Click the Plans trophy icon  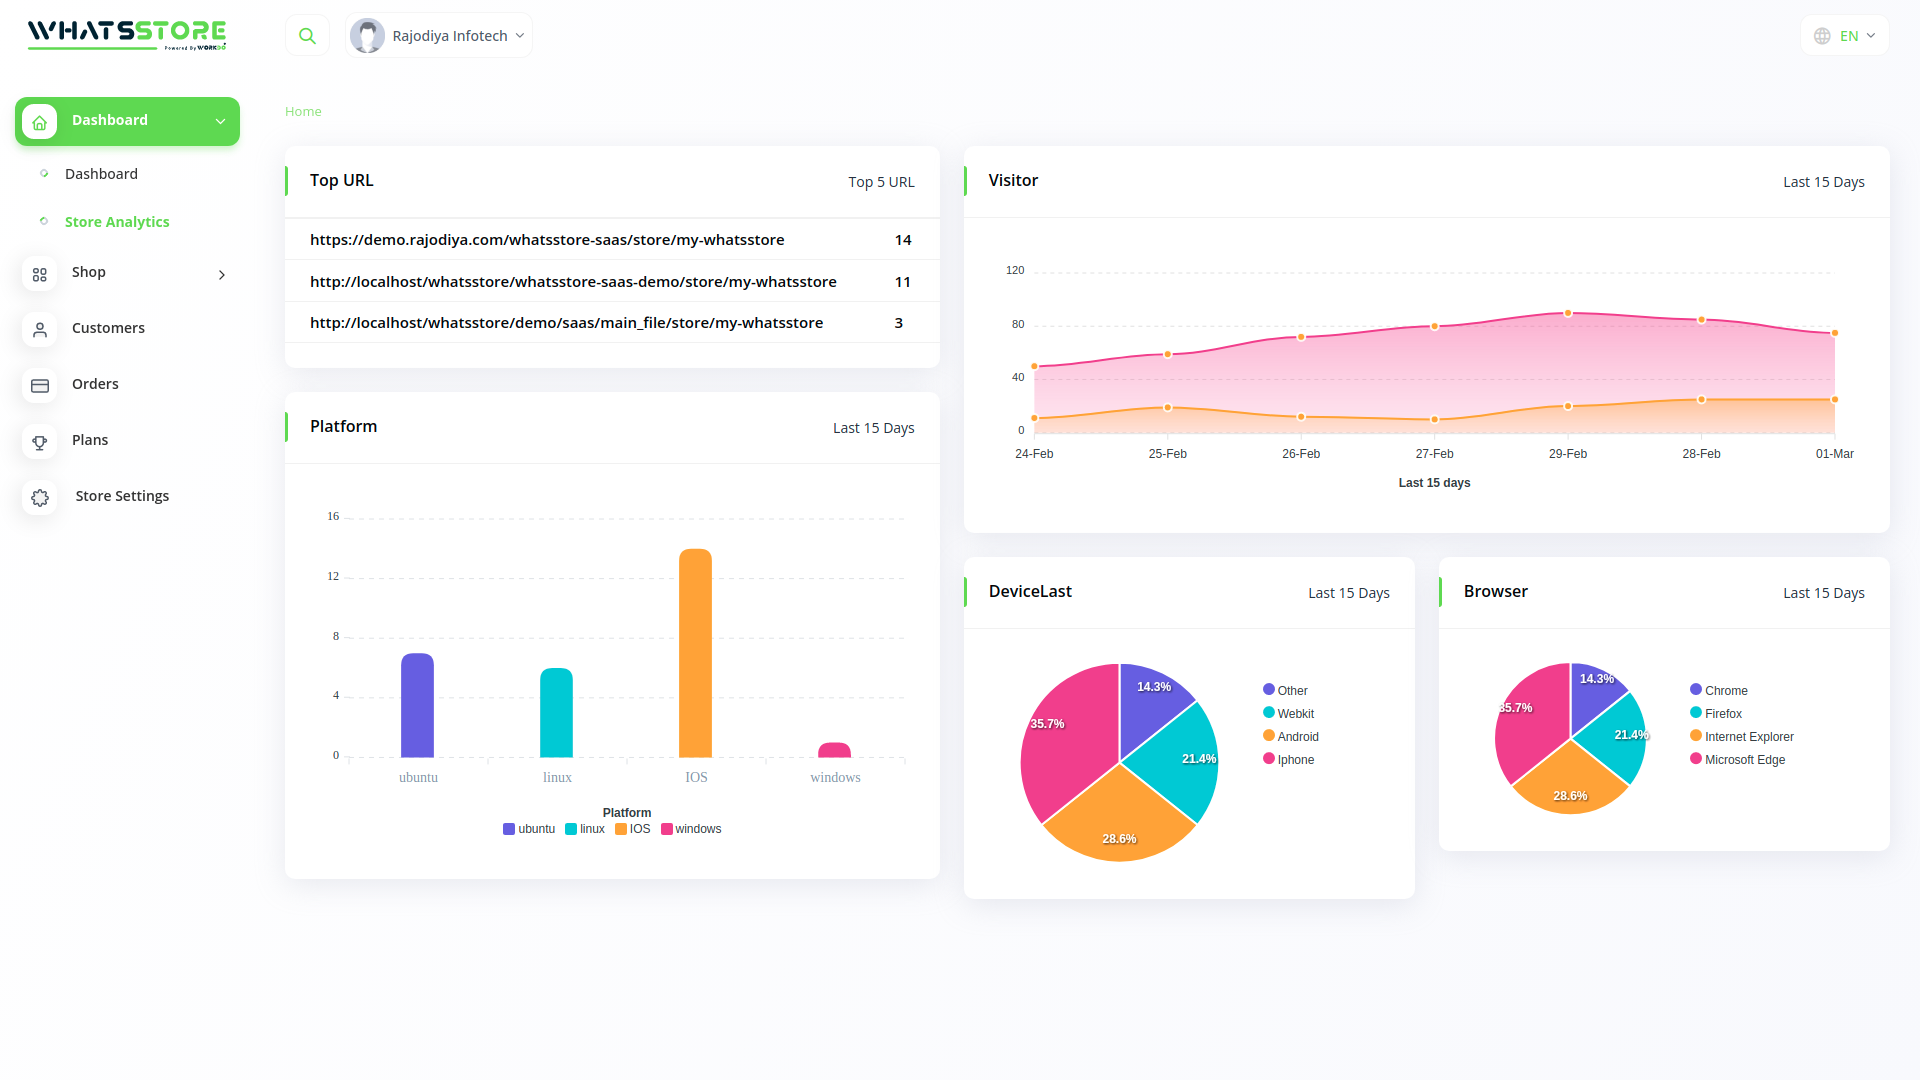[40, 442]
